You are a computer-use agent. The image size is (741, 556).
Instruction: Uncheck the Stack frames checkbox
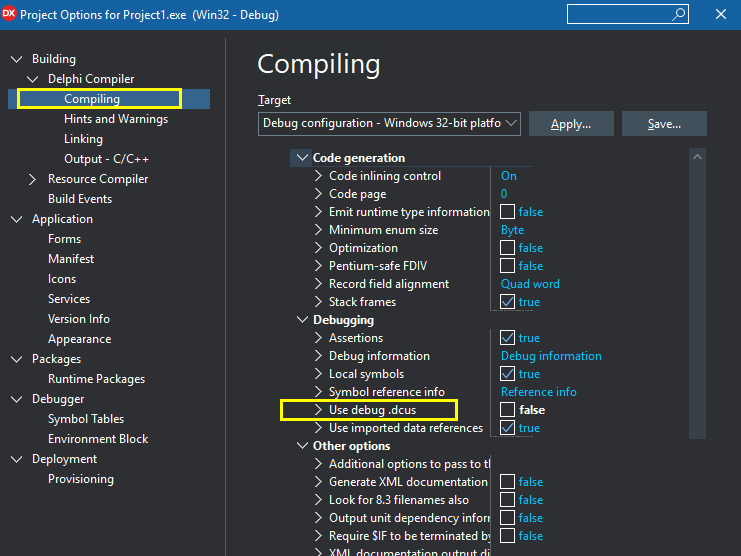[x=508, y=302]
